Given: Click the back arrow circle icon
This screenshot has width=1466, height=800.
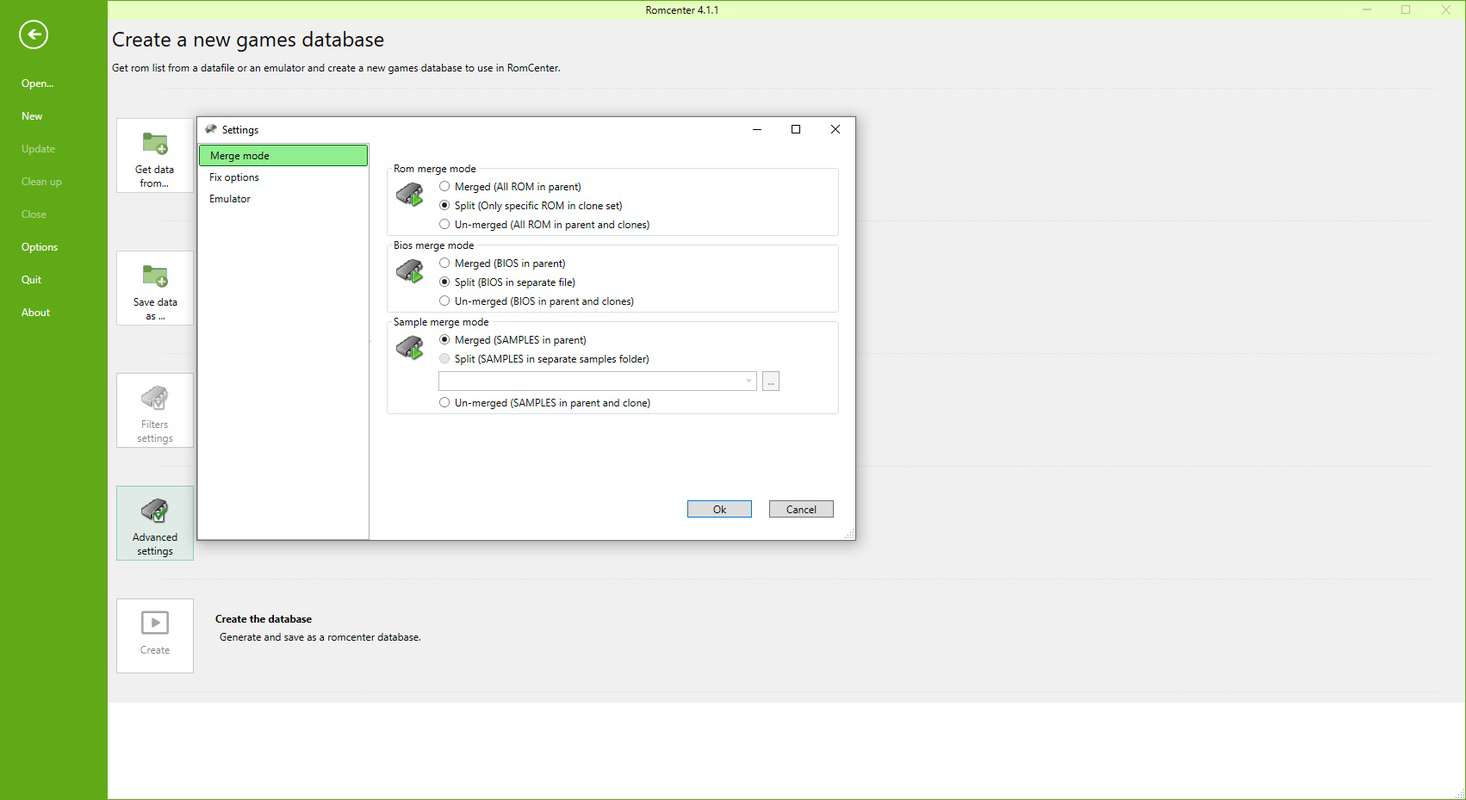Looking at the screenshot, I should [34, 35].
